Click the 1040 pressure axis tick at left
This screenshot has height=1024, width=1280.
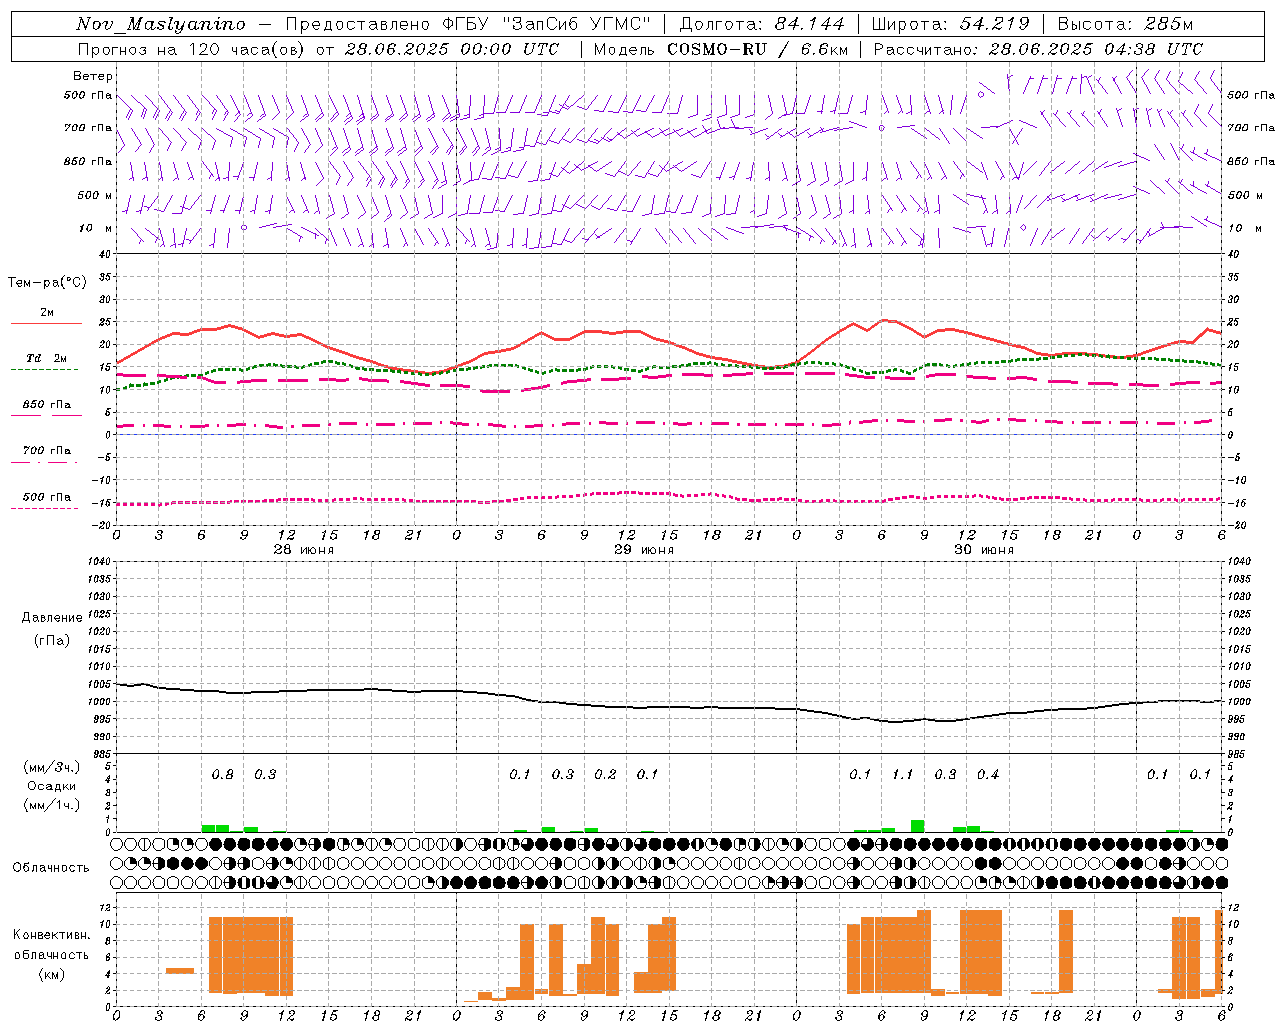pyautogui.click(x=98, y=562)
